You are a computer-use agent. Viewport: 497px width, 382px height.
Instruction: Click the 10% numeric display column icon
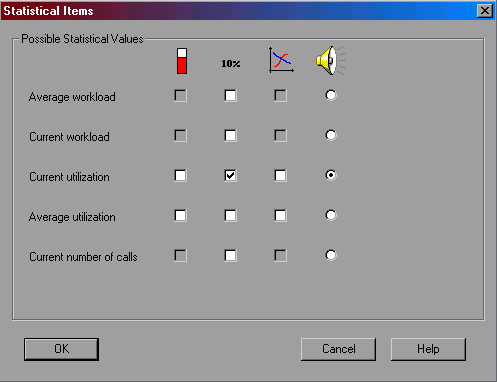coord(231,63)
